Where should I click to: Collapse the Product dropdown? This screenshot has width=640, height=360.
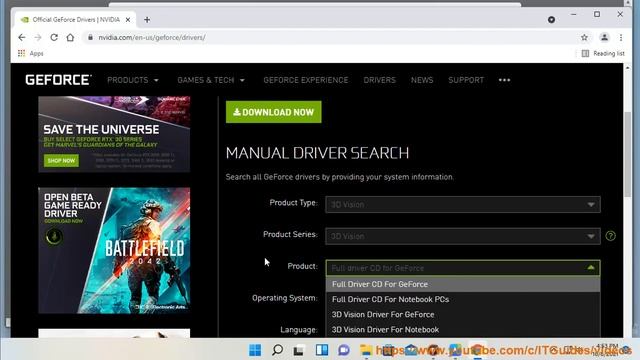pyautogui.click(x=463, y=268)
